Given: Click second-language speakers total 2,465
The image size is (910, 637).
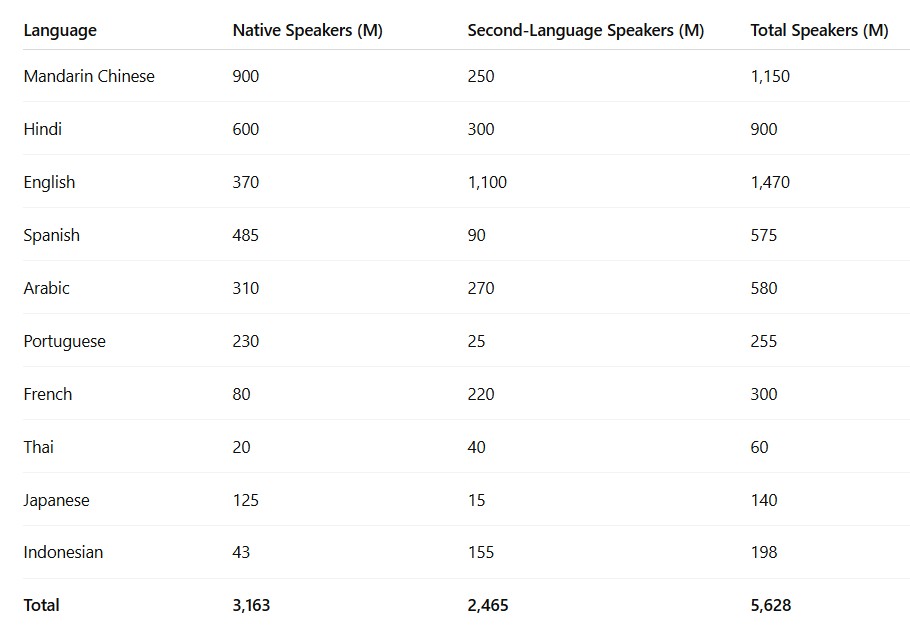Looking at the screenshot, I should pyautogui.click(x=488, y=605).
